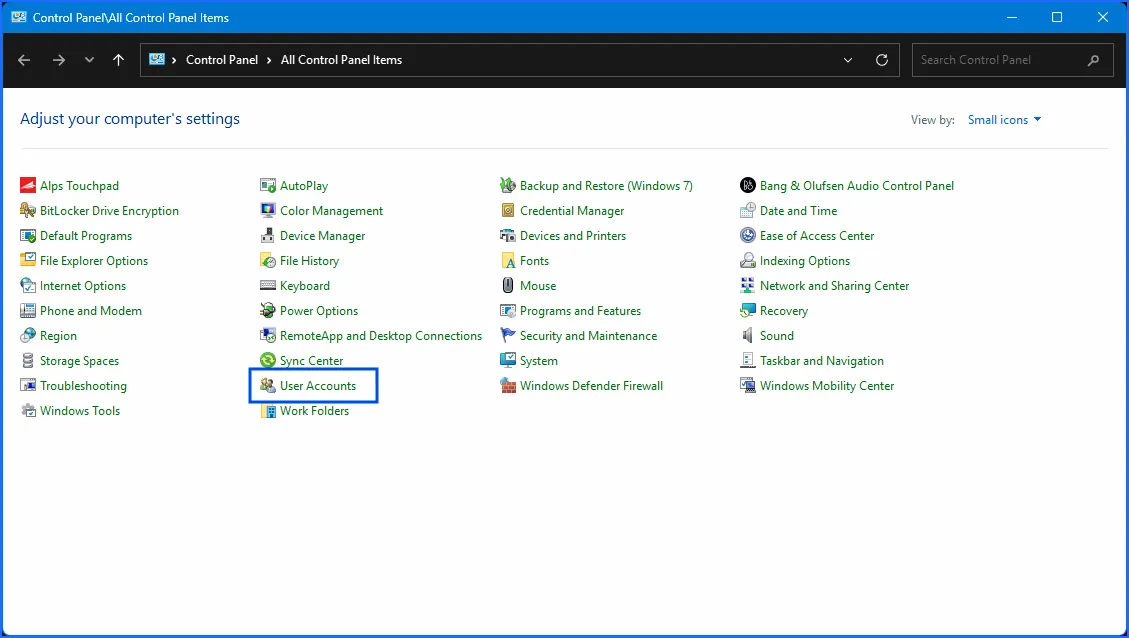Open the Alps Touchpad icon
The width and height of the screenshot is (1129, 638).
tap(28, 186)
